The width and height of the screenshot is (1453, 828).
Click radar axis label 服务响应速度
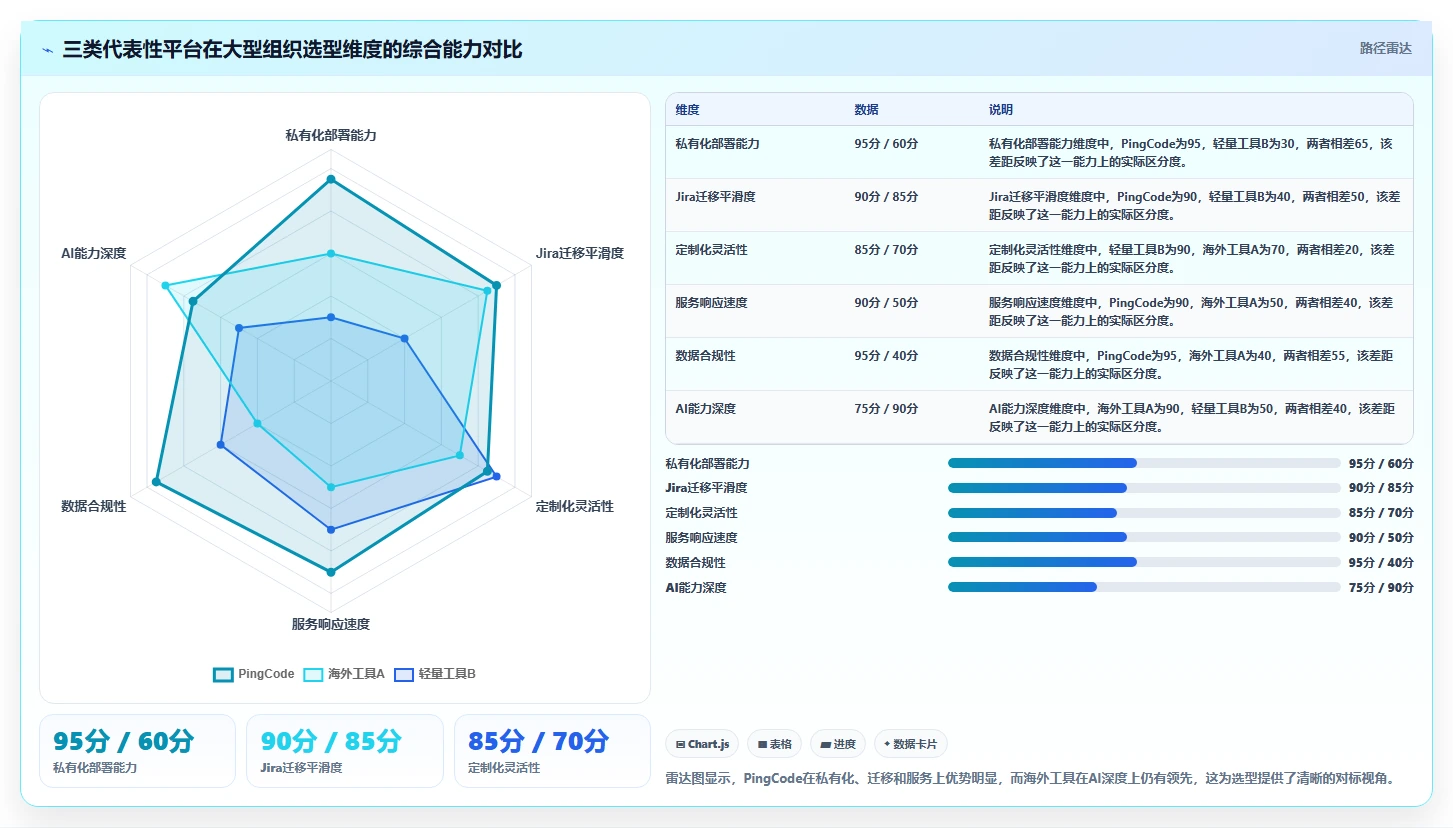click(331, 624)
